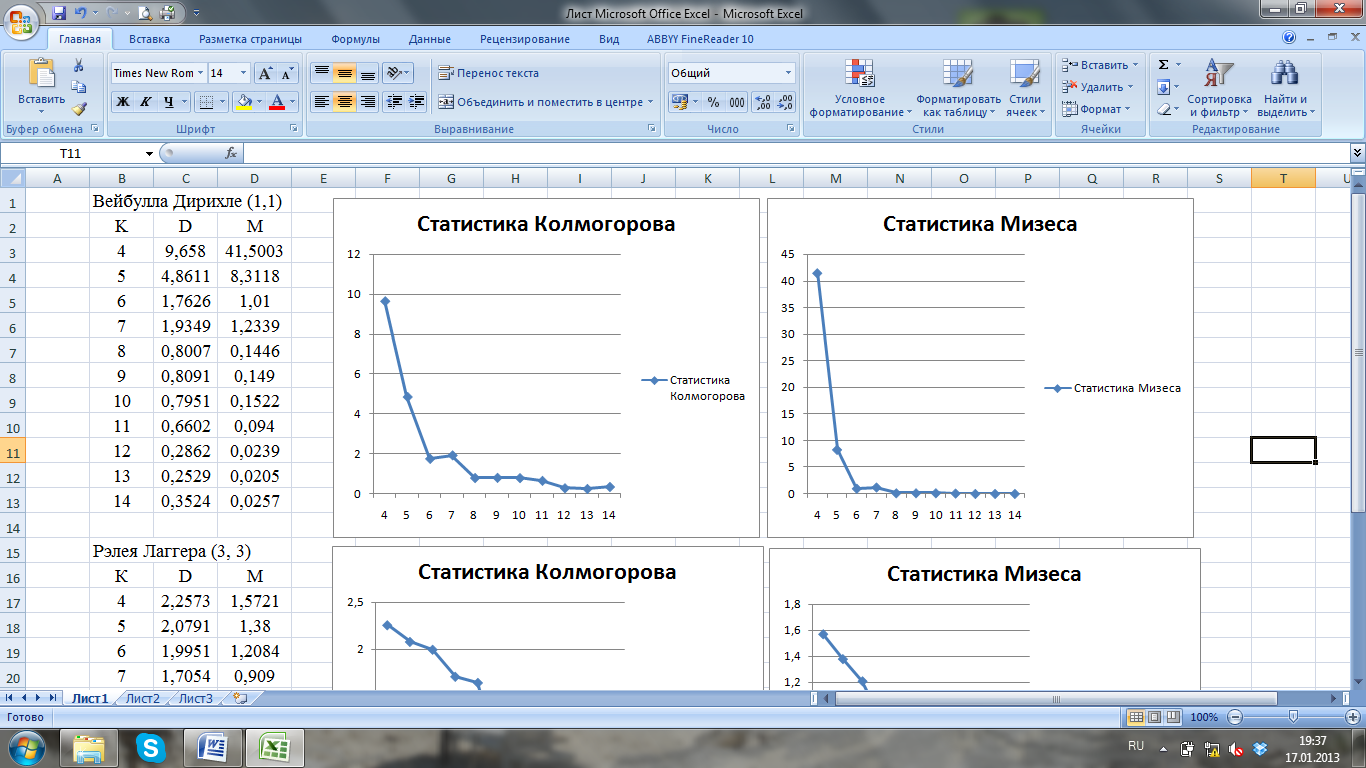Click the zoom slider in the status bar
The image size is (1366, 768).
pos(1293,717)
